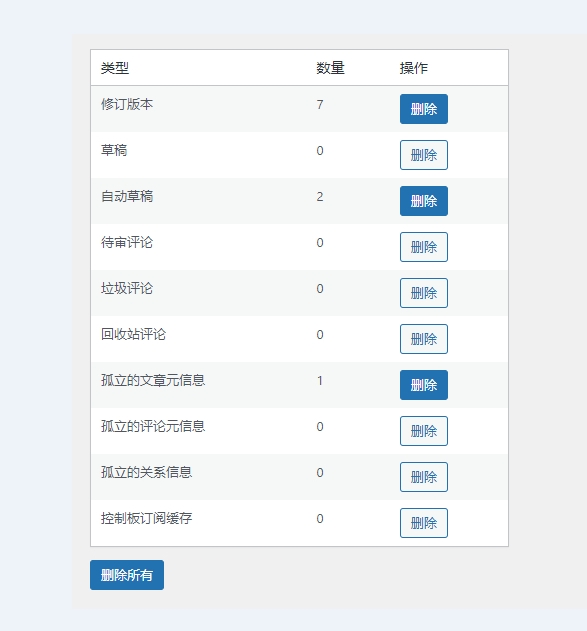Delete 孤立的关系信息 records
The height and width of the screenshot is (631, 587).
(x=424, y=477)
